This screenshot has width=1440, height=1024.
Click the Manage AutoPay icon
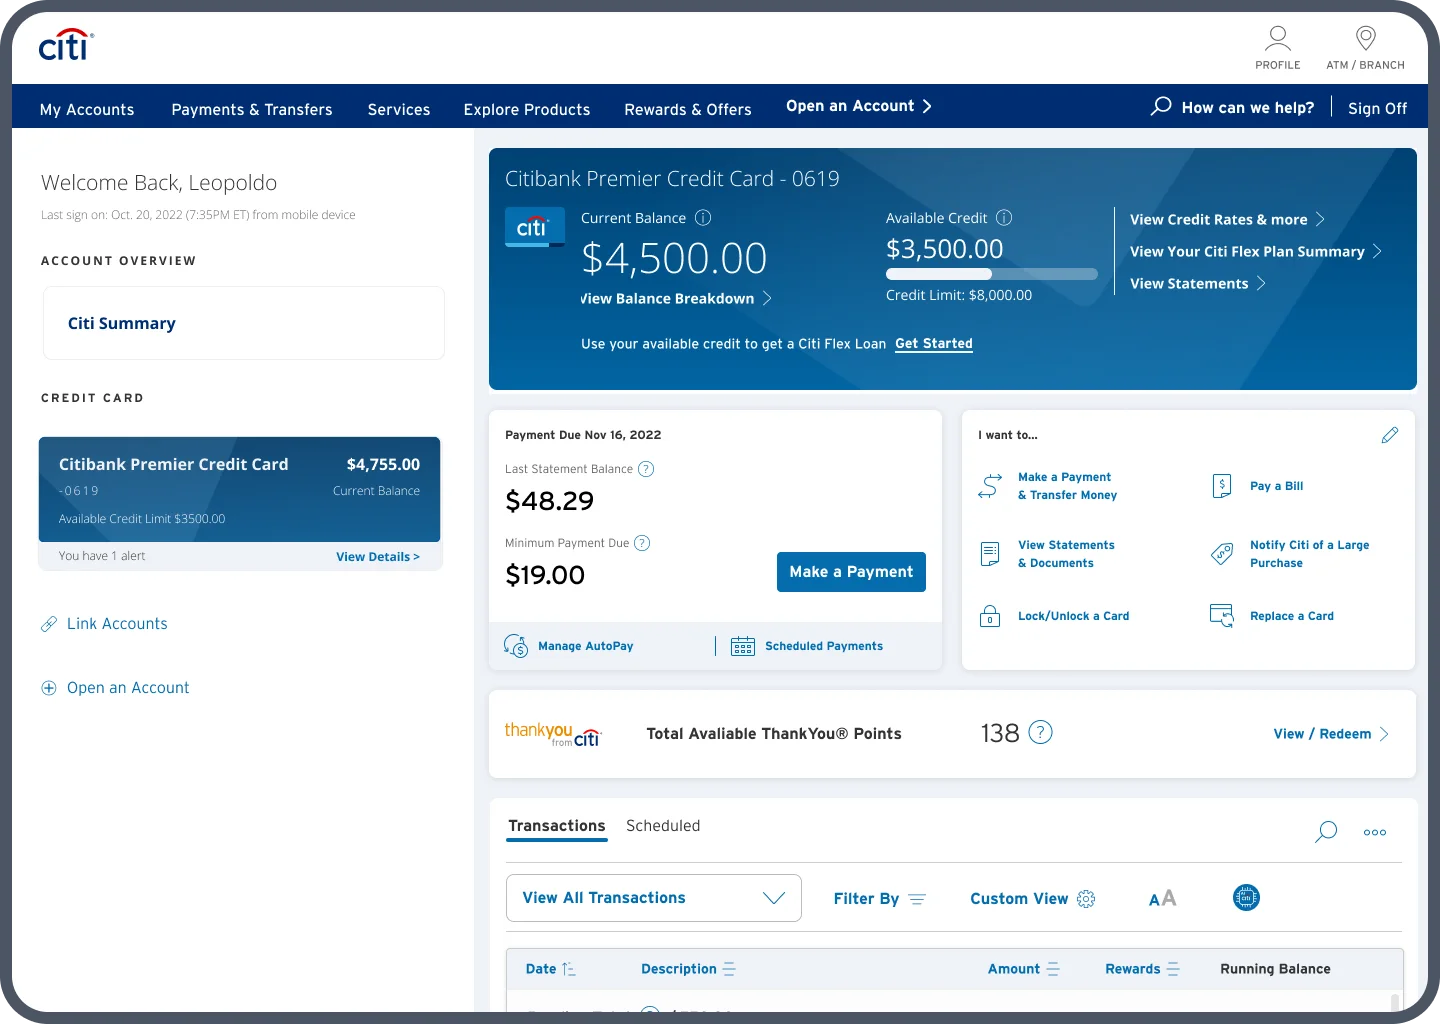(516, 646)
